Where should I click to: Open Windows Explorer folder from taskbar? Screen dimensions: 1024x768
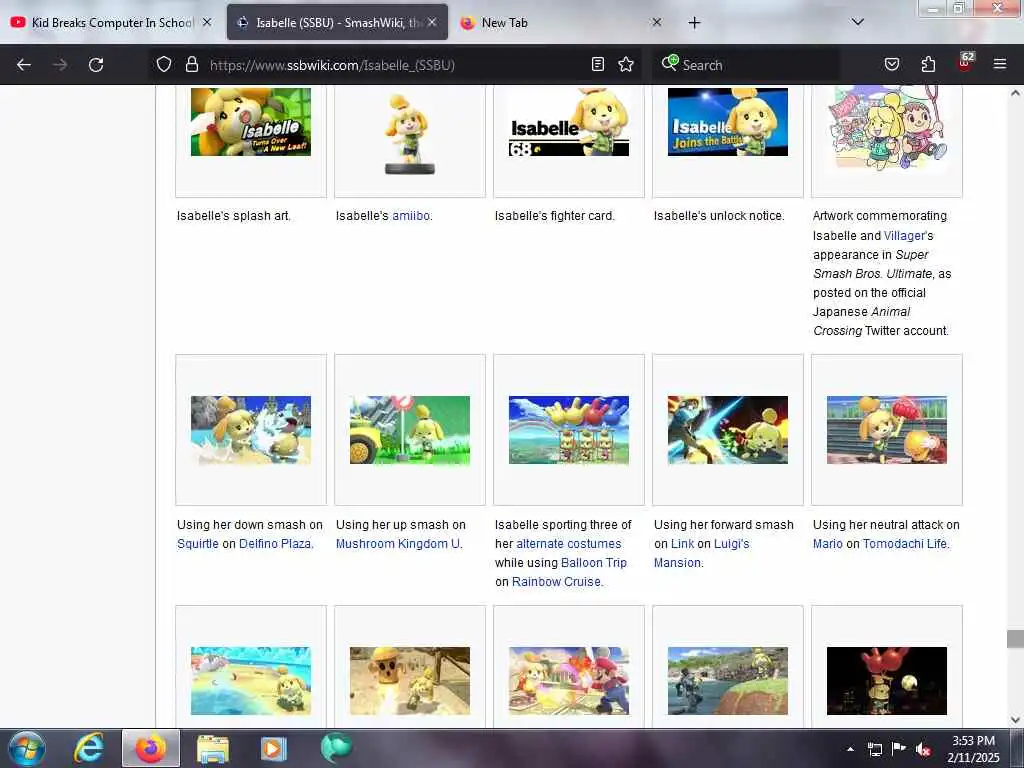pyautogui.click(x=213, y=748)
